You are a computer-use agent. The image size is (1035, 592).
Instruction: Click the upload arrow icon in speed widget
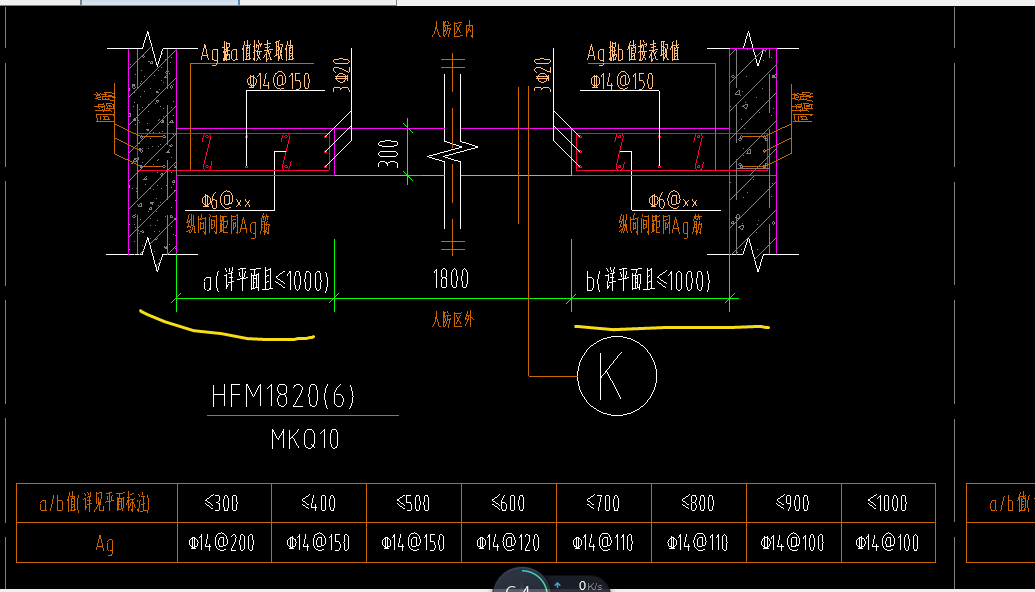[558, 585]
